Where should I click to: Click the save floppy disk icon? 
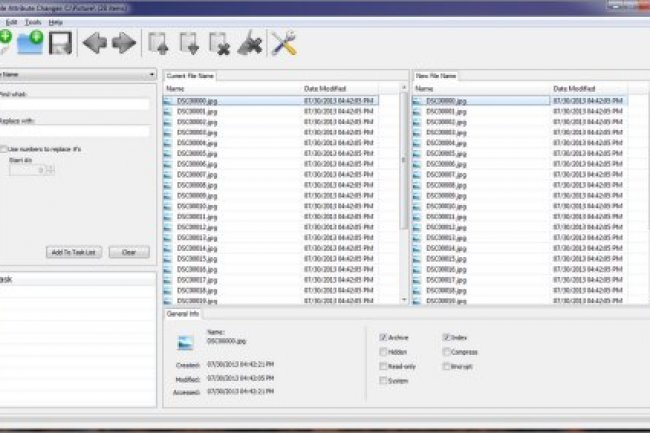(x=60, y=43)
